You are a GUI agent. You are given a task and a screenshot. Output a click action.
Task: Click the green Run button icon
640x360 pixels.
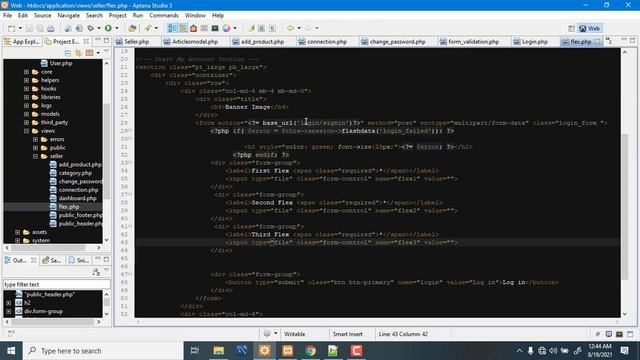[108, 28]
